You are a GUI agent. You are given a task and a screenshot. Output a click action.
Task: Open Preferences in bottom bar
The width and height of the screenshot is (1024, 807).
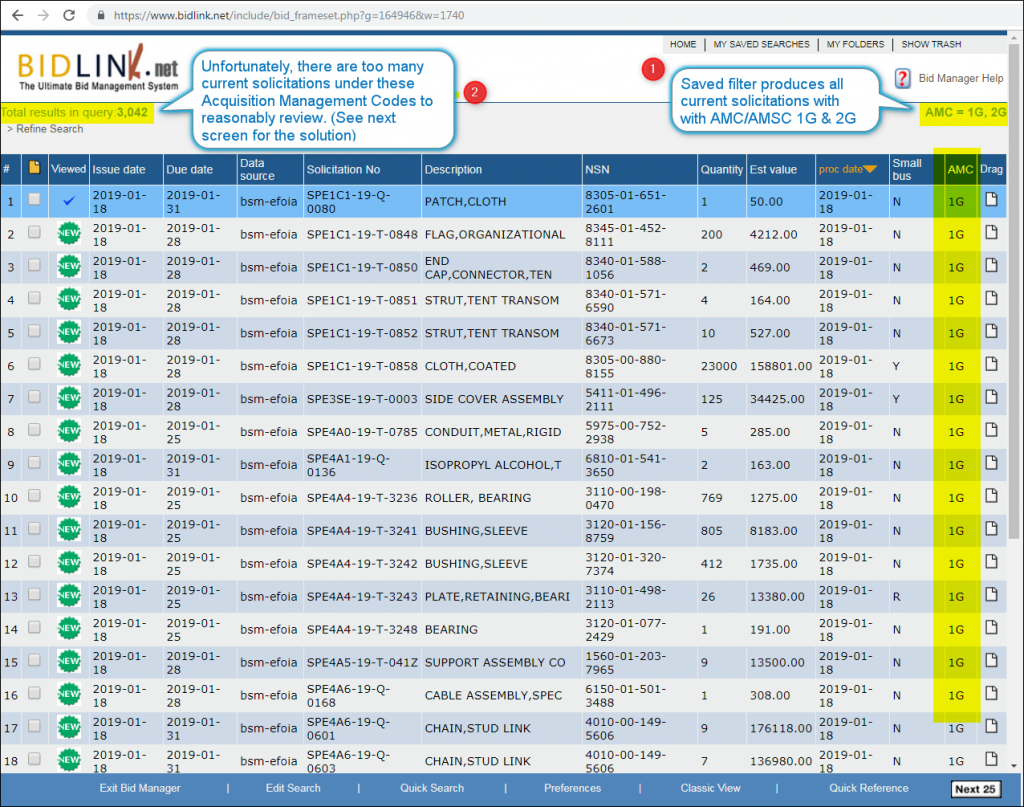pos(572,788)
